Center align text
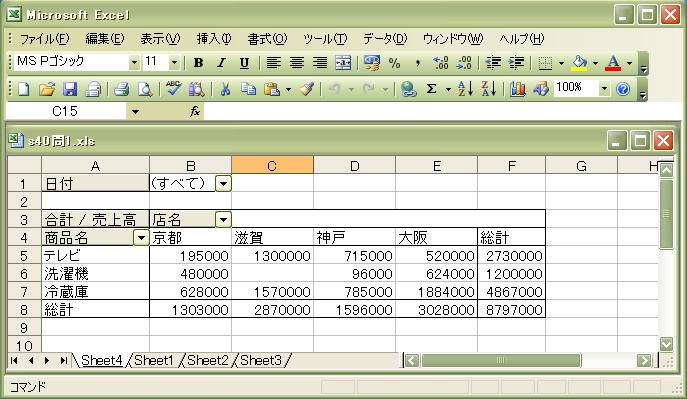 [297, 63]
